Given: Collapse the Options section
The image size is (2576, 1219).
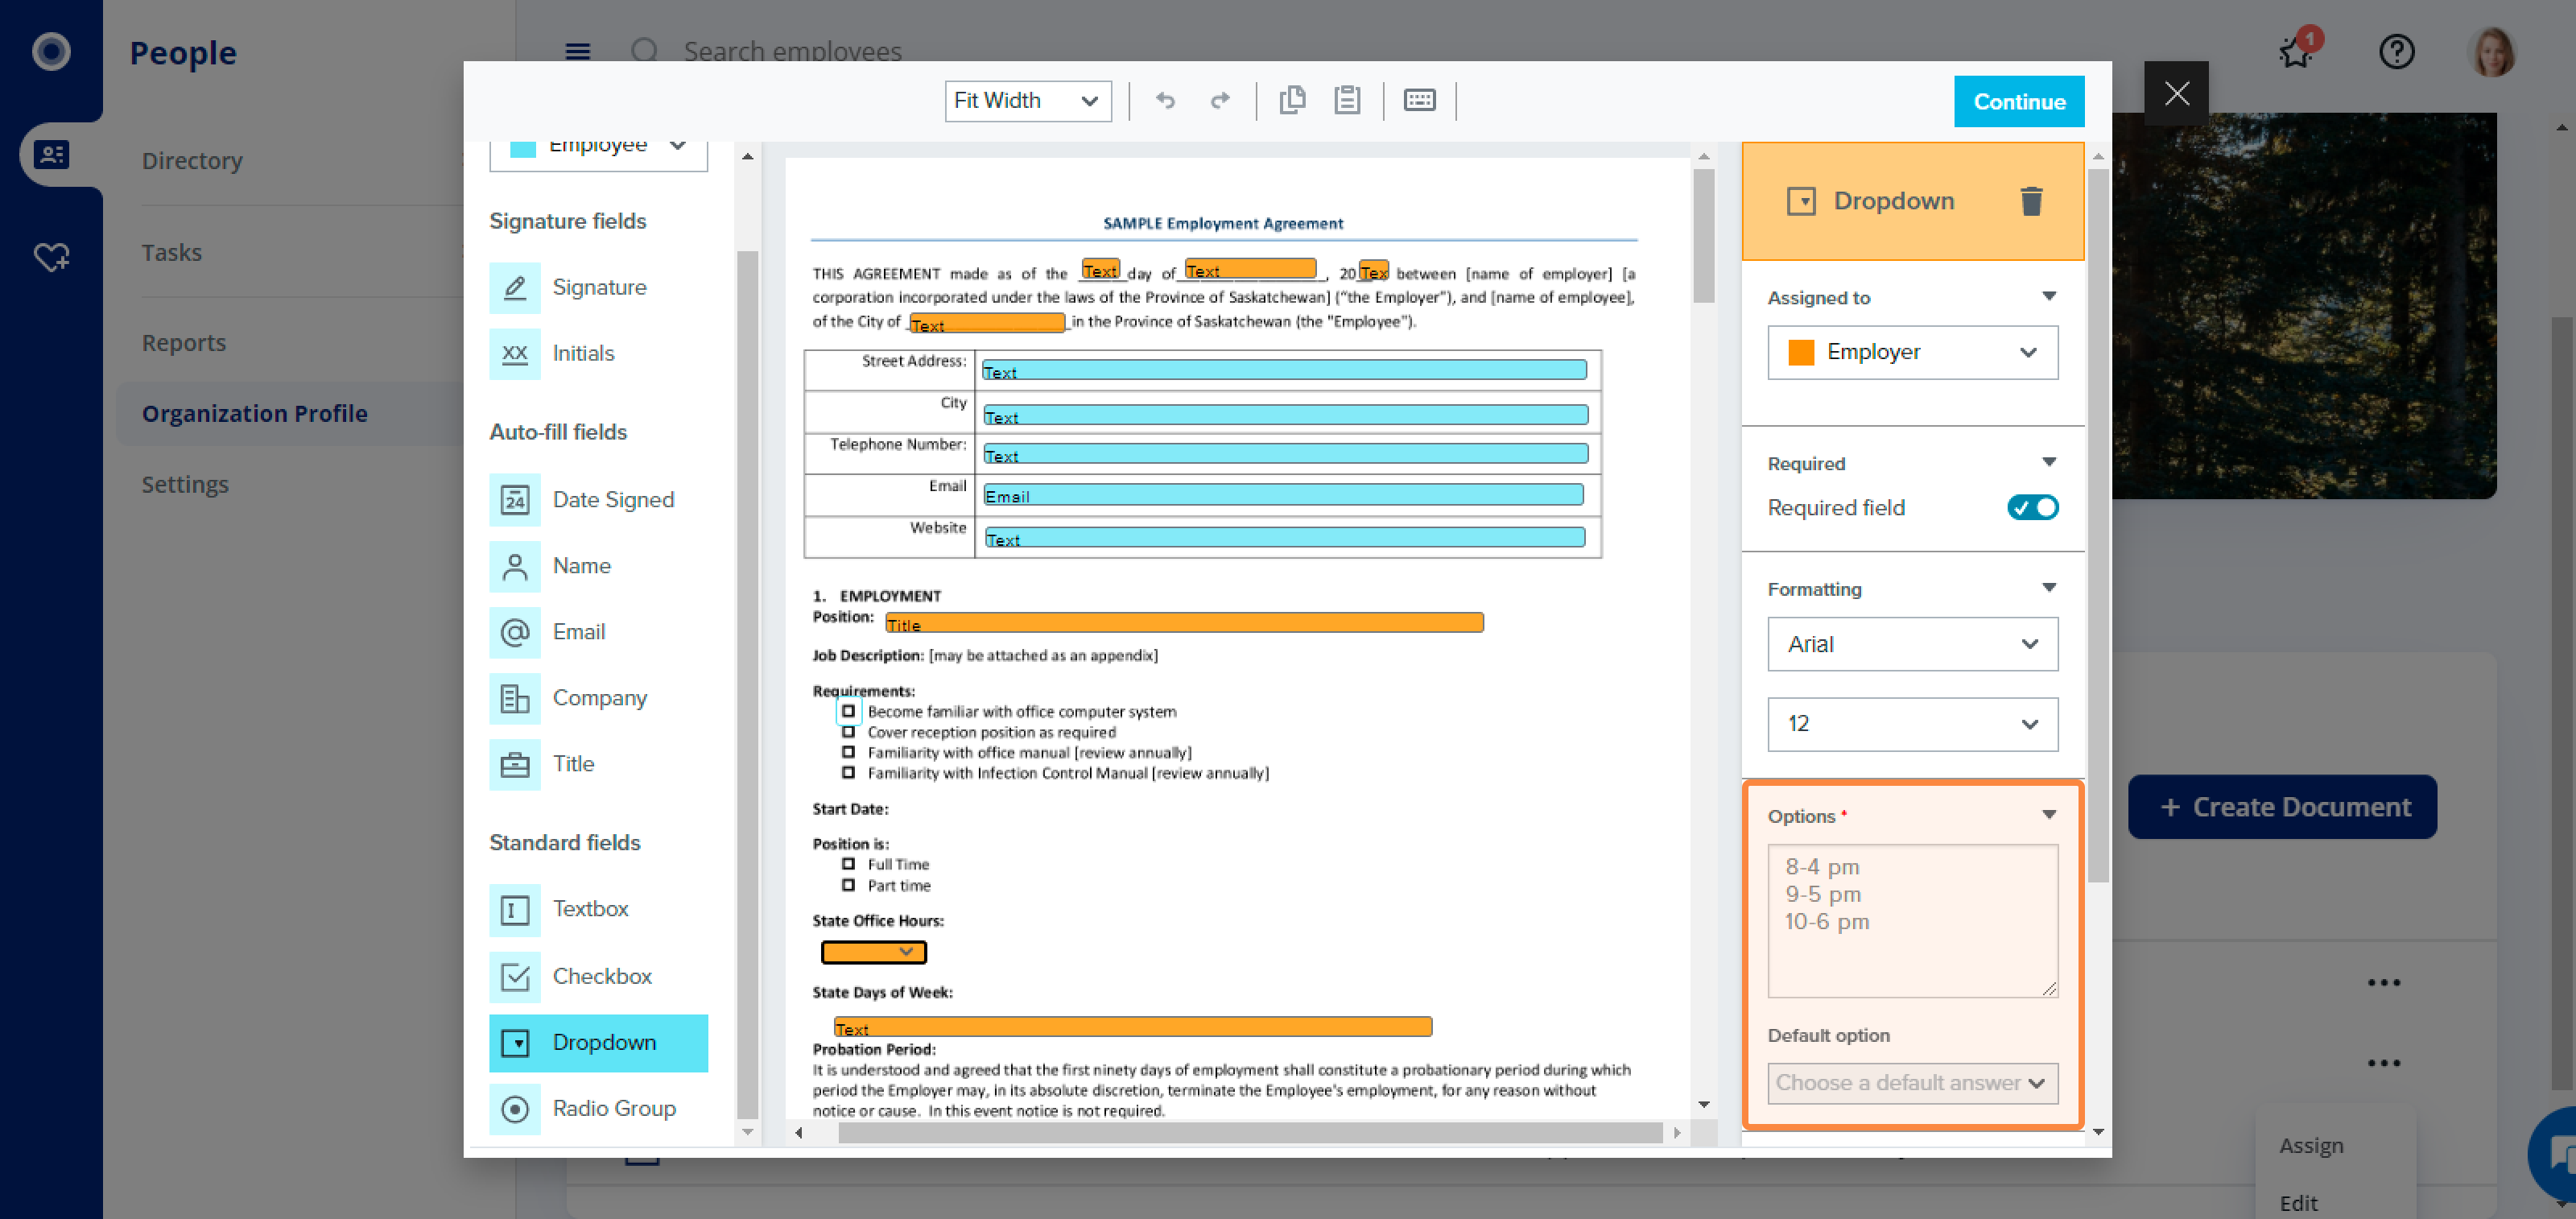Looking at the screenshot, I should 2048,815.
